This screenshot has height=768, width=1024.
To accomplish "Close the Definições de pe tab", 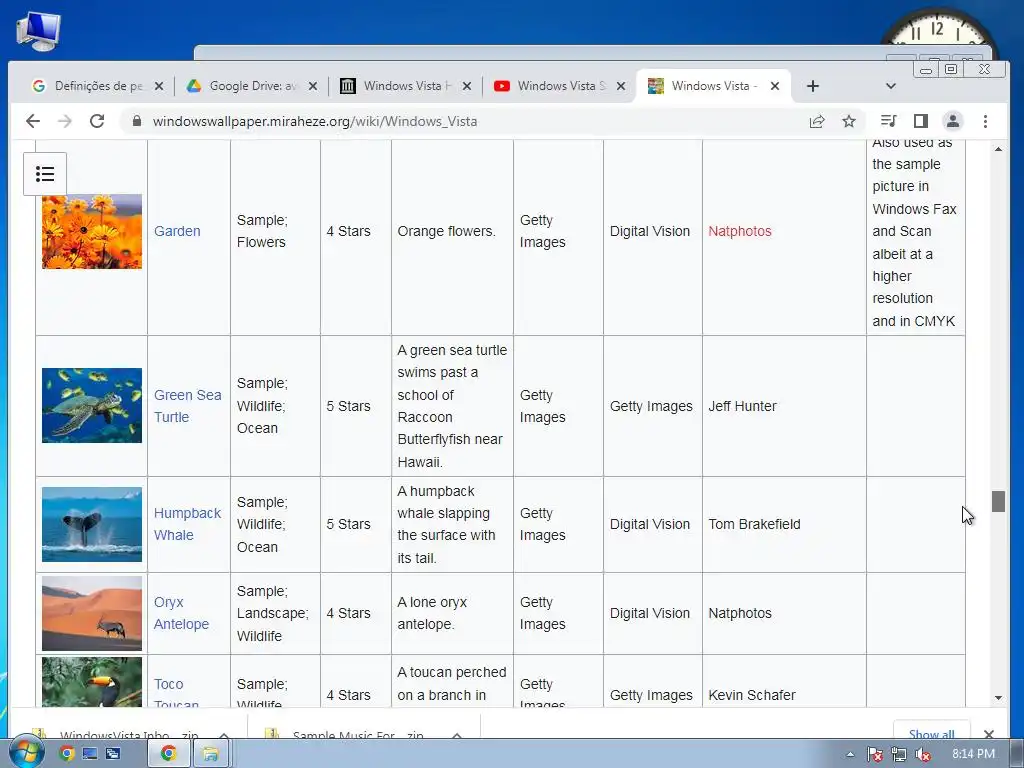I will (159, 86).
